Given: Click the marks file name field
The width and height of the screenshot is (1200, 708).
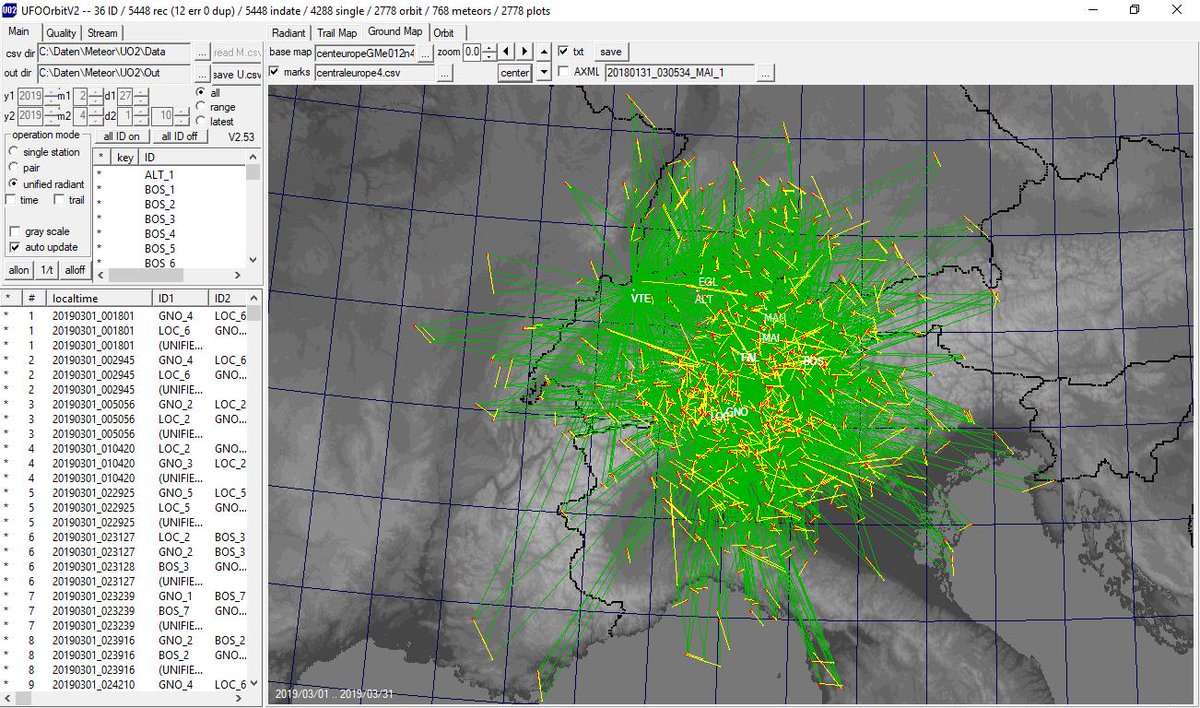Looking at the screenshot, I should pos(374,72).
